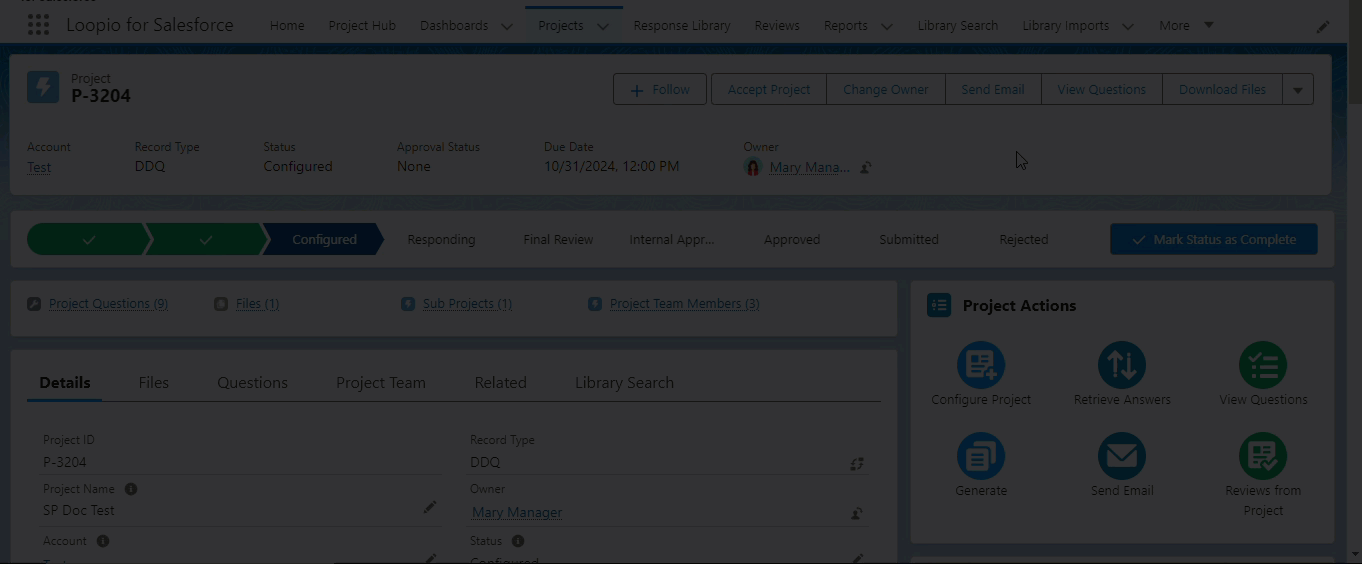The width and height of the screenshot is (1362, 564).
Task: Click the info icon next to Account field
Action: tap(103, 541)
